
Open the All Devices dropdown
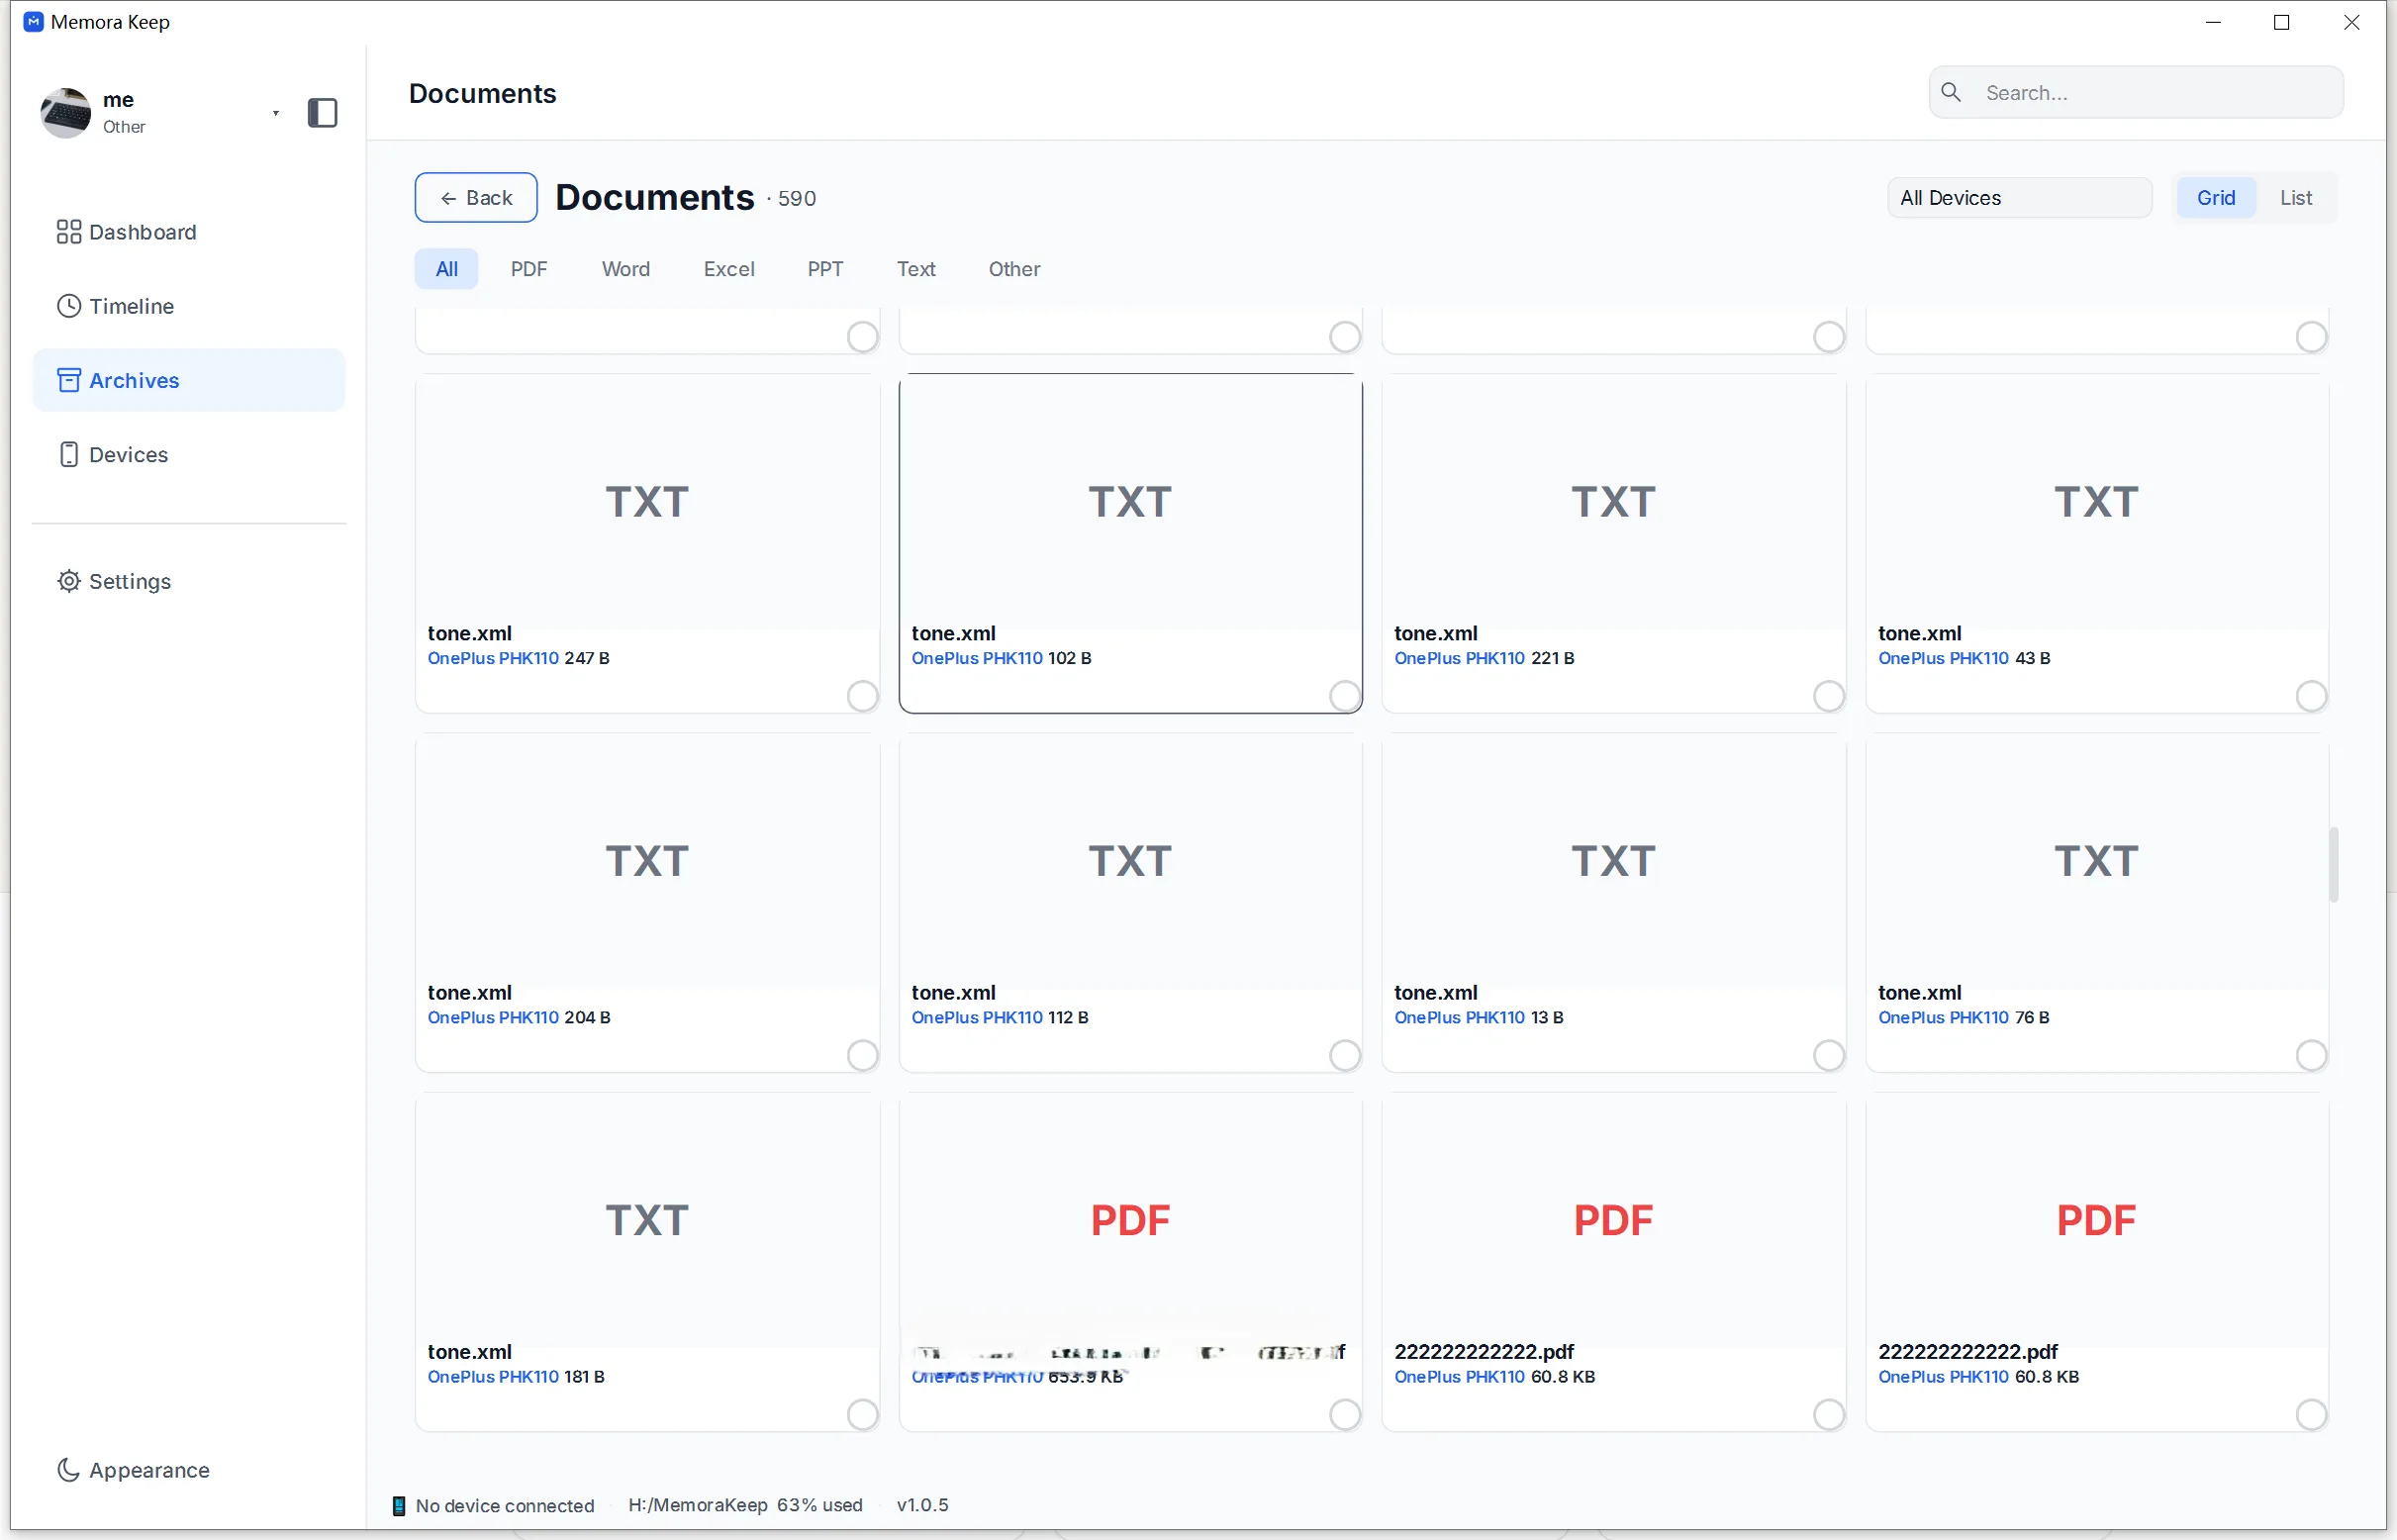(2019, 198)
